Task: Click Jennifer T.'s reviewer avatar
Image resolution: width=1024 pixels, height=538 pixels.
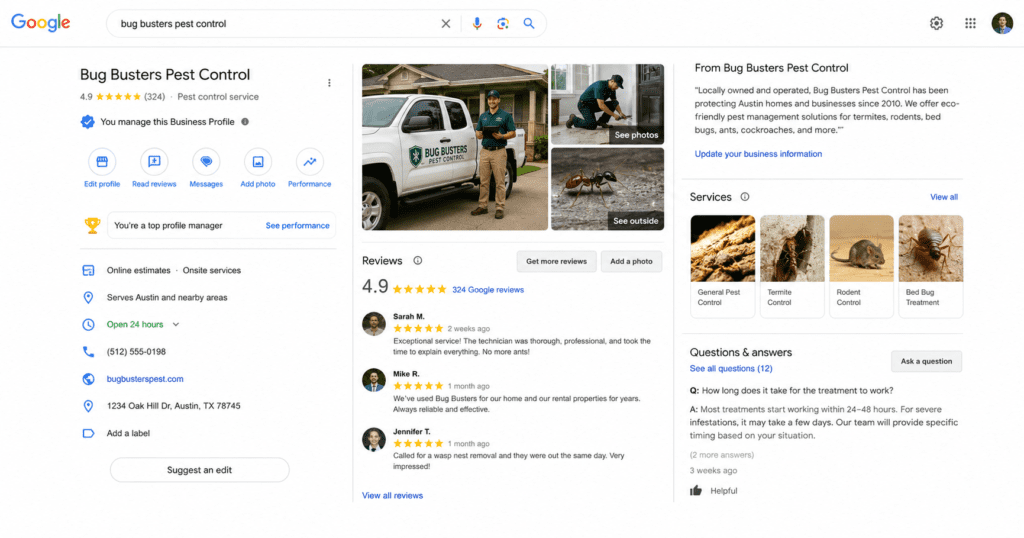Action: (x=374, y=439)
